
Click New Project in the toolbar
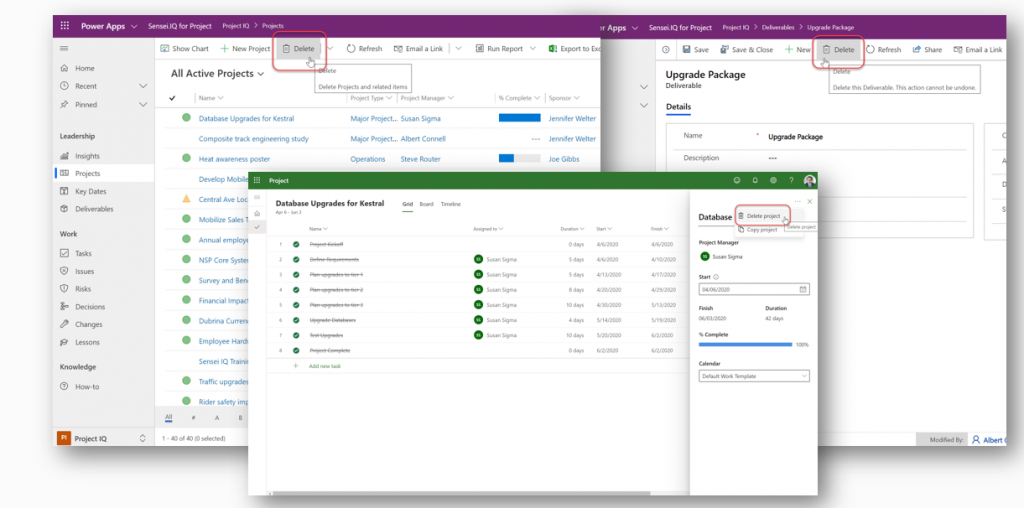(245, 49)
